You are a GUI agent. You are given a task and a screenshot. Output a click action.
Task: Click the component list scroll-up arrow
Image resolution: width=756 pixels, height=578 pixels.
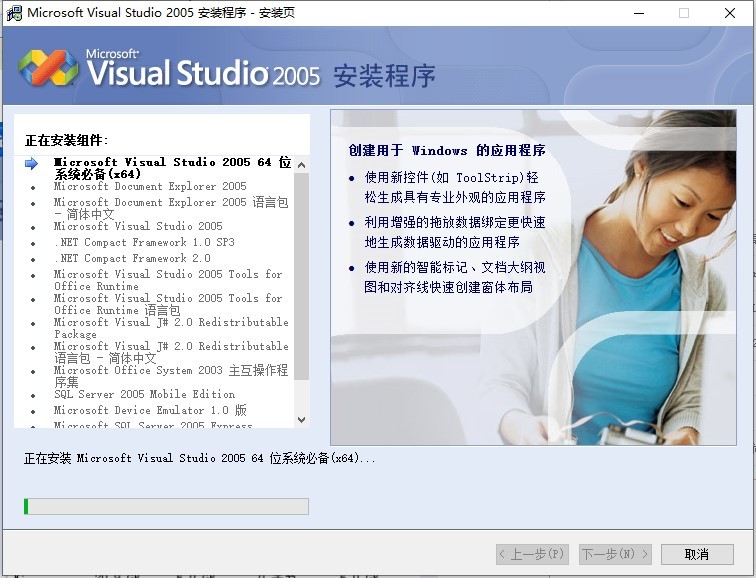[302, 165]
